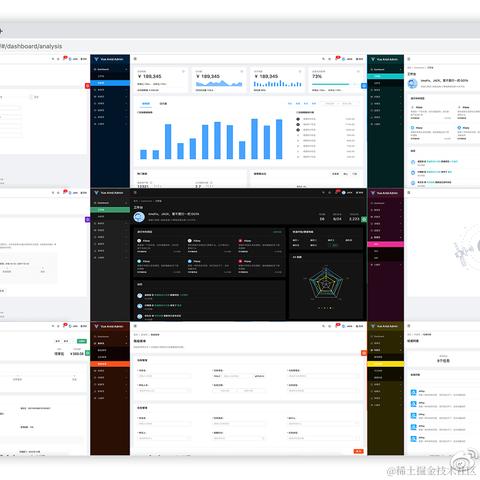Switch to second tab above bar chart
The height and width of the screenshot is (480, 480).
pos(163,104)
